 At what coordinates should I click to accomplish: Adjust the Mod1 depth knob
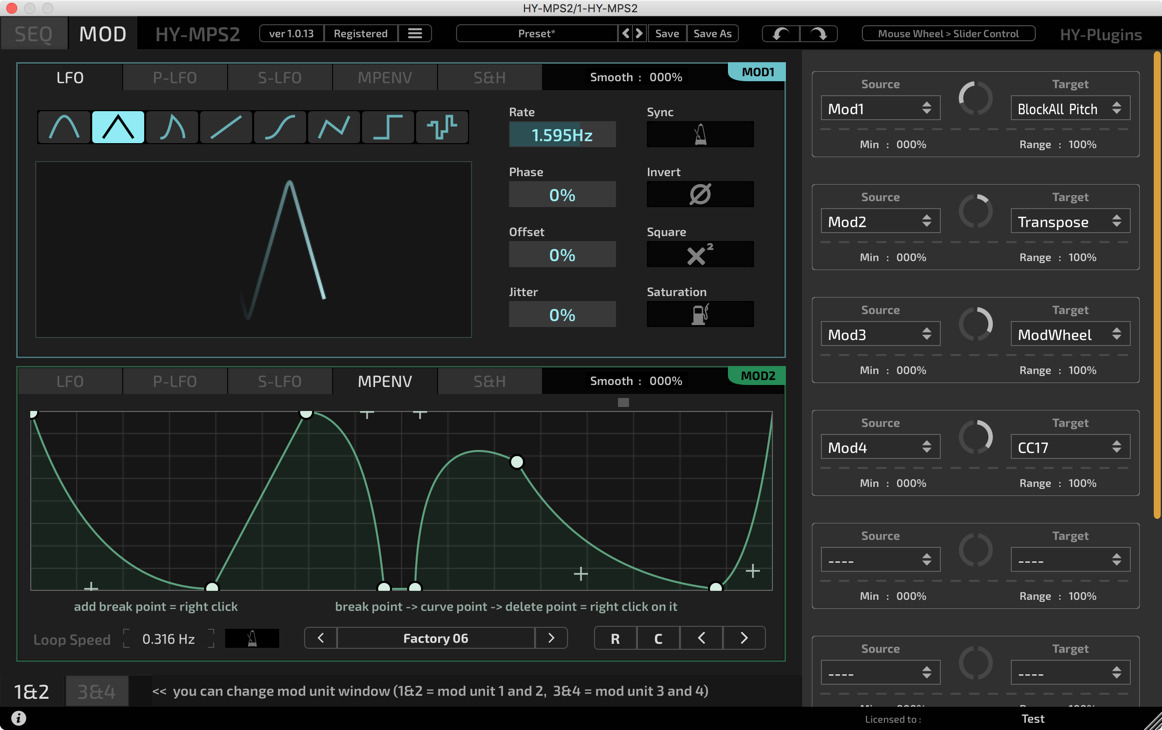[975, 100]
